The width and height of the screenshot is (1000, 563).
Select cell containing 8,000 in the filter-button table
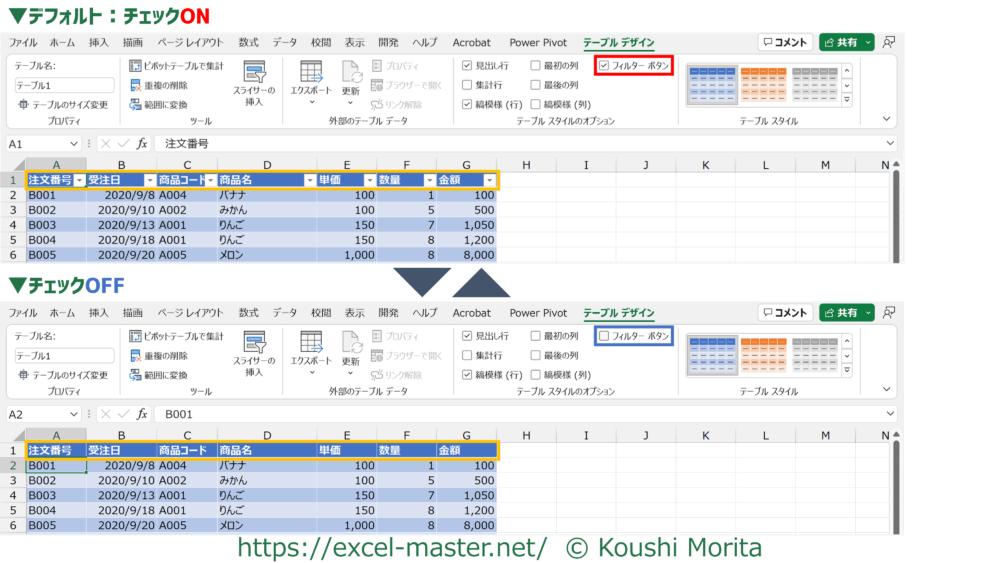[x=466, y=255]
